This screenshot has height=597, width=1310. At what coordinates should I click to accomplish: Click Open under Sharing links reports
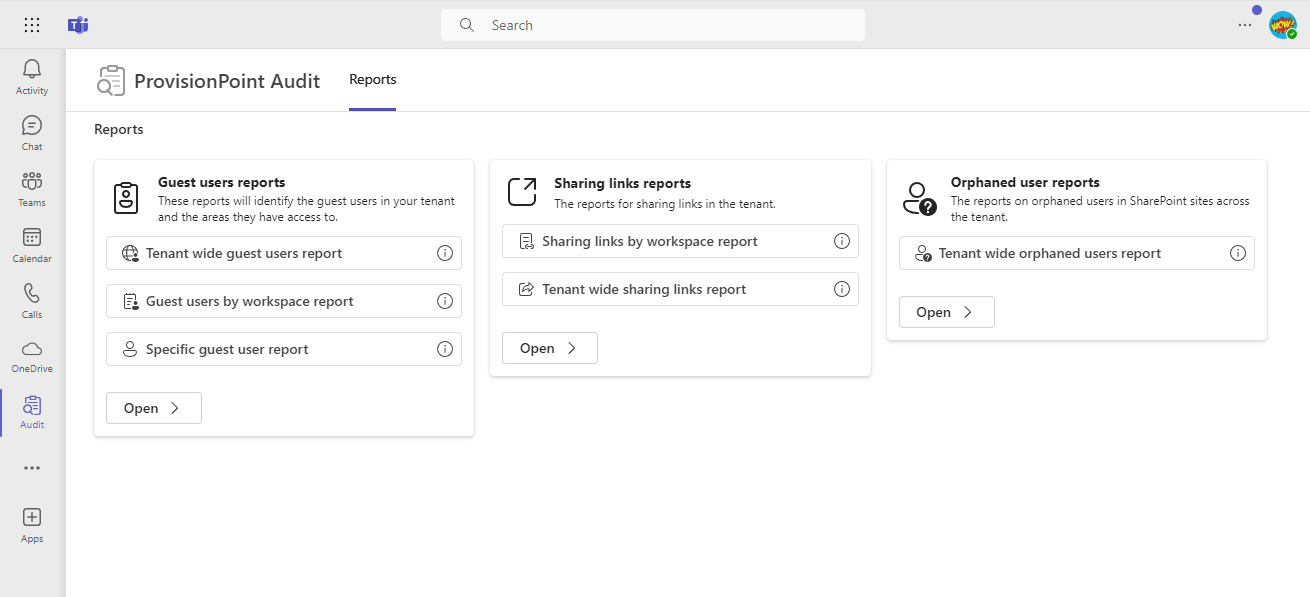(x=550, y=348)
